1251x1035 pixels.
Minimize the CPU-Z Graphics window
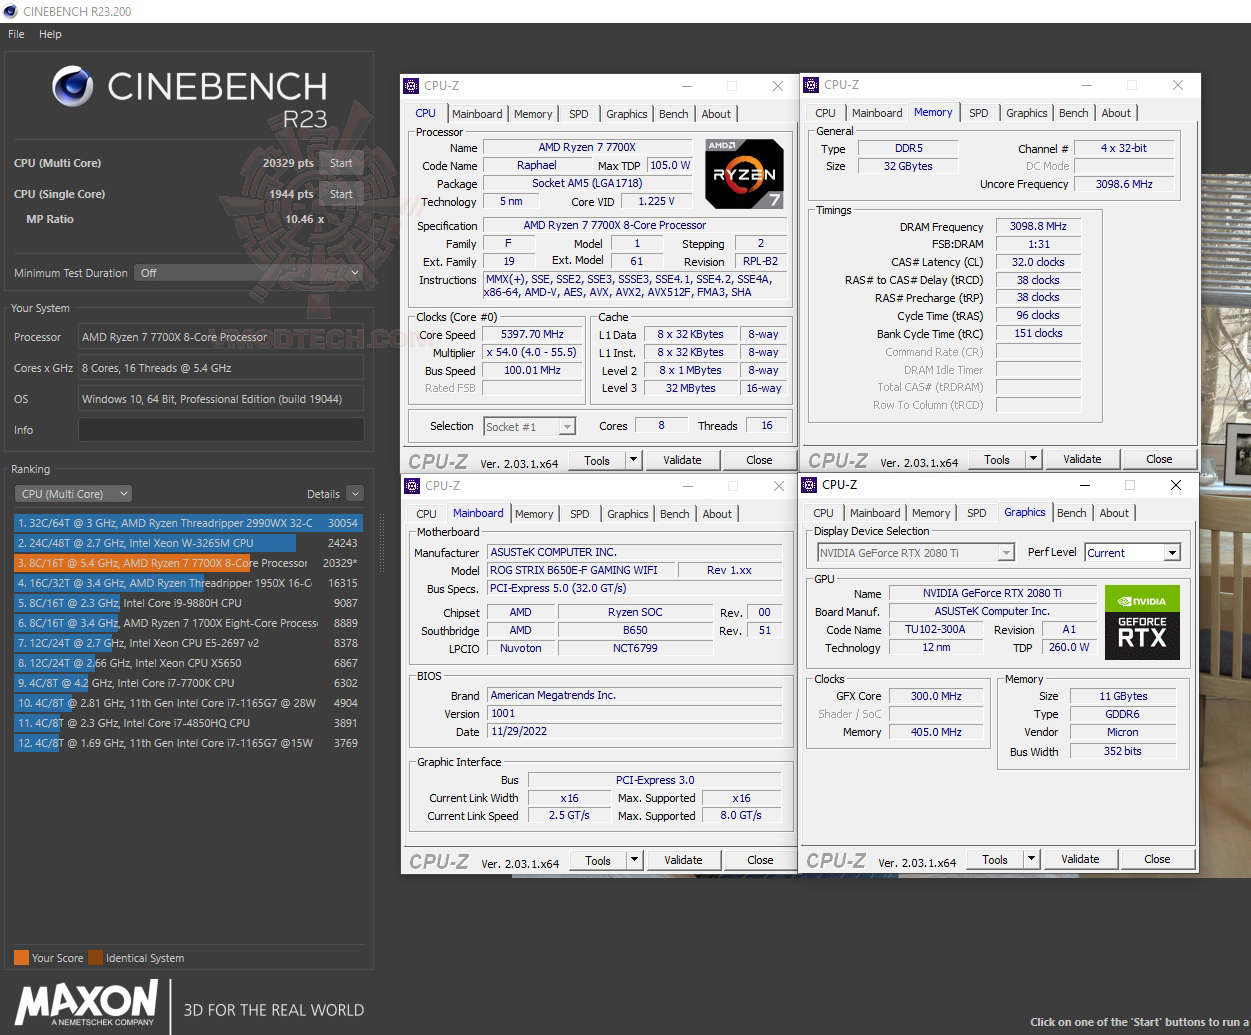1084,485
